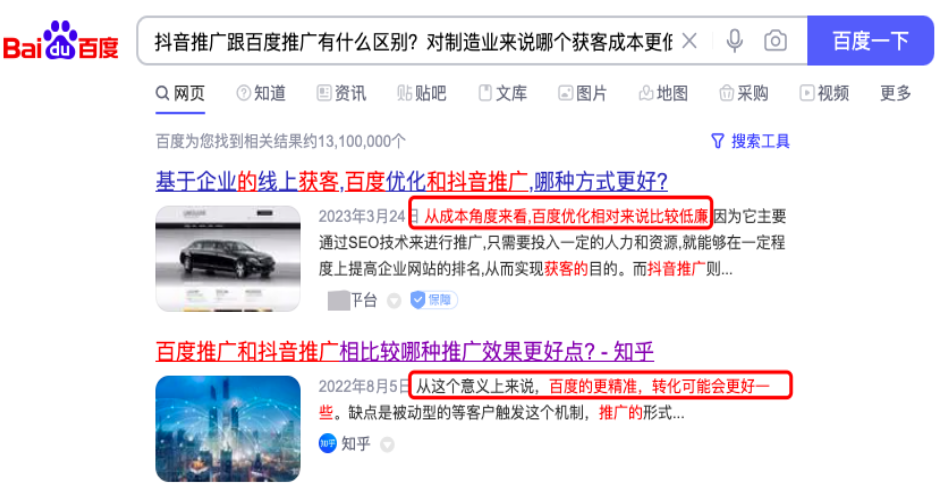Viewport: 944px width, 502px height.
Task: Clear the search box with the X icon
Action: coord(690,41)
